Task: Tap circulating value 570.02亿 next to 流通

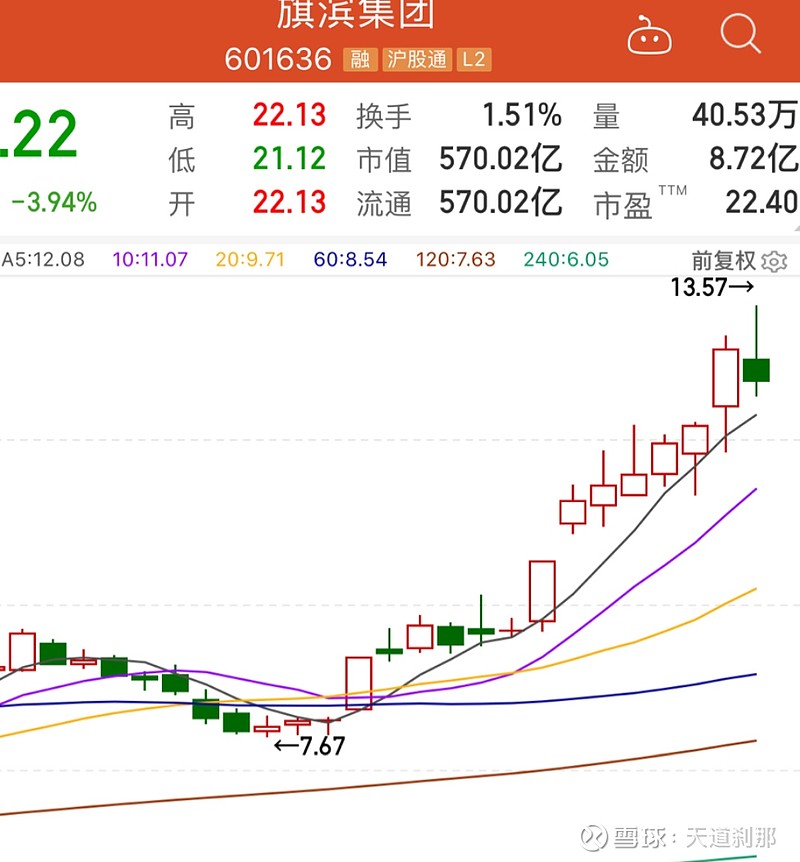Action: (x=500, y=202)
